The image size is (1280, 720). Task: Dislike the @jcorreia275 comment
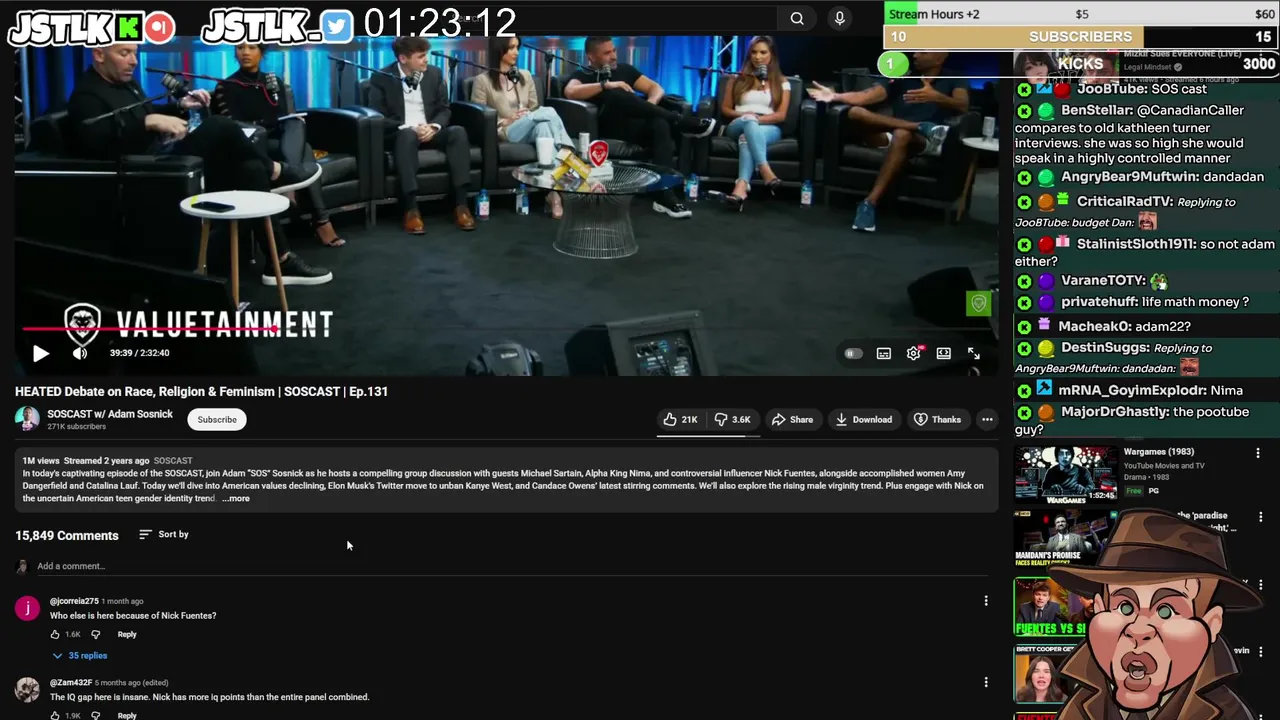(96, 634)
